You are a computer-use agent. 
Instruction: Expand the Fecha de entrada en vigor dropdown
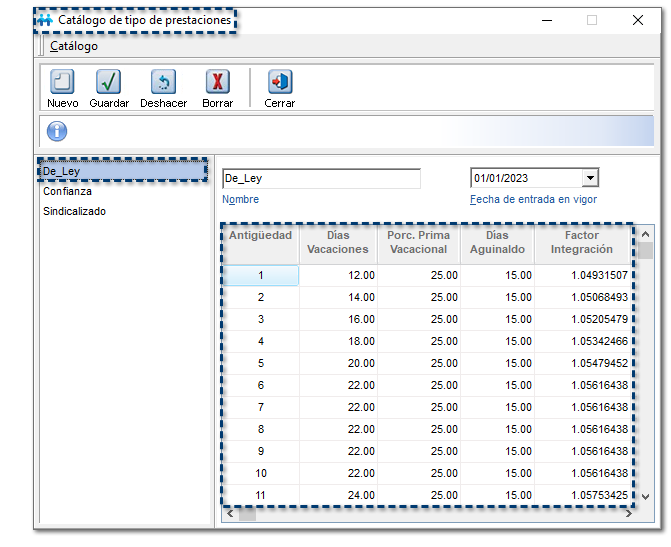[590, 178]
